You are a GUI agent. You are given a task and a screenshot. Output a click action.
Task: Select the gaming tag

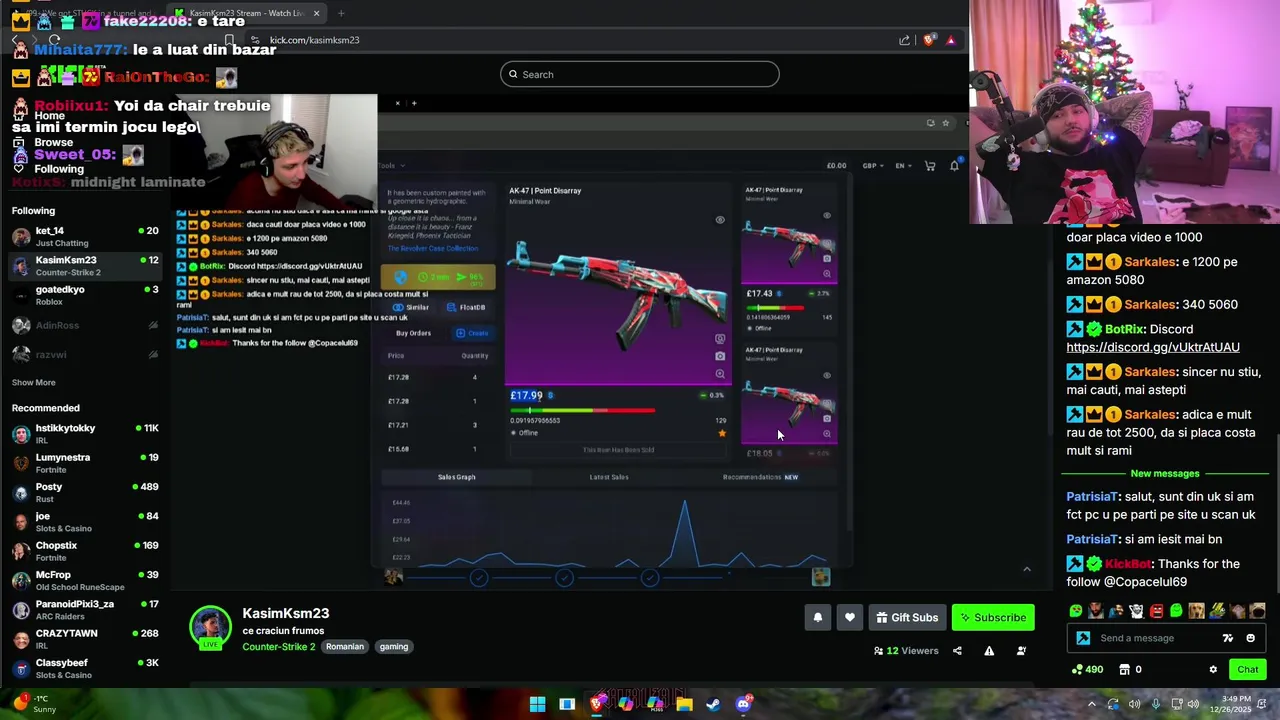pyautogui.click(x=393, y=647)
